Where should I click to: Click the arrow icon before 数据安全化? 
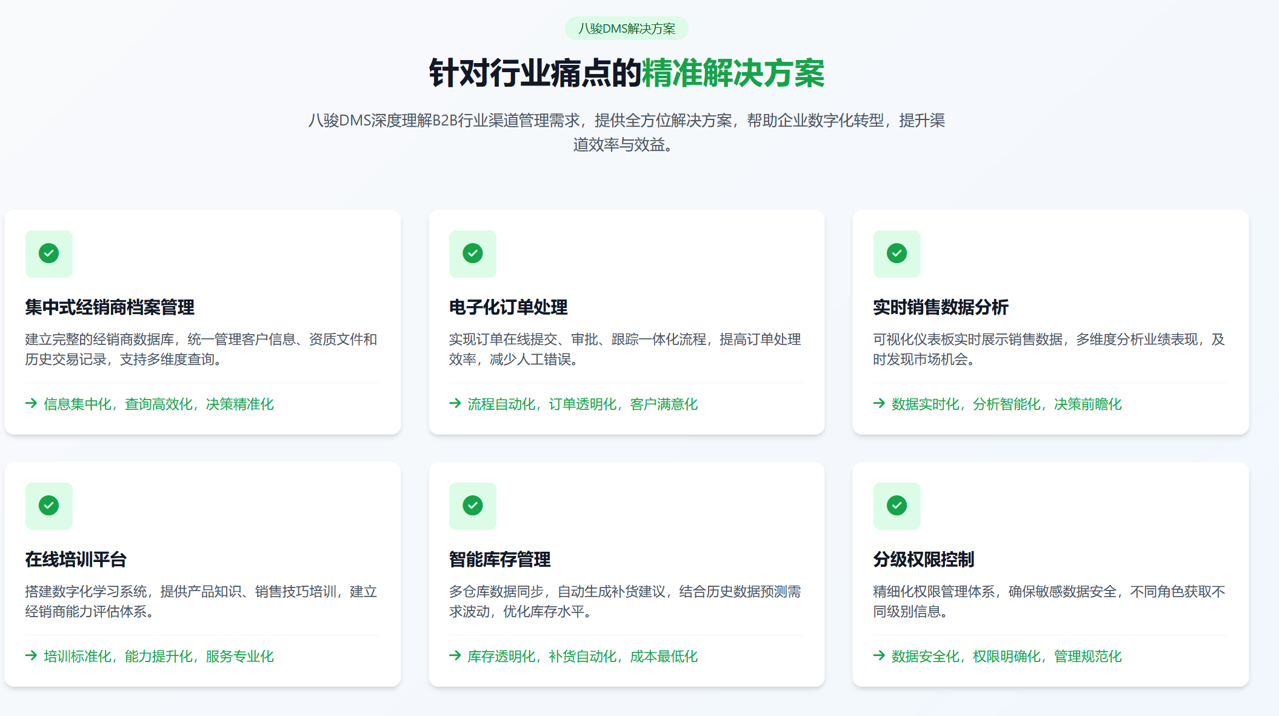tap(879, 656)
